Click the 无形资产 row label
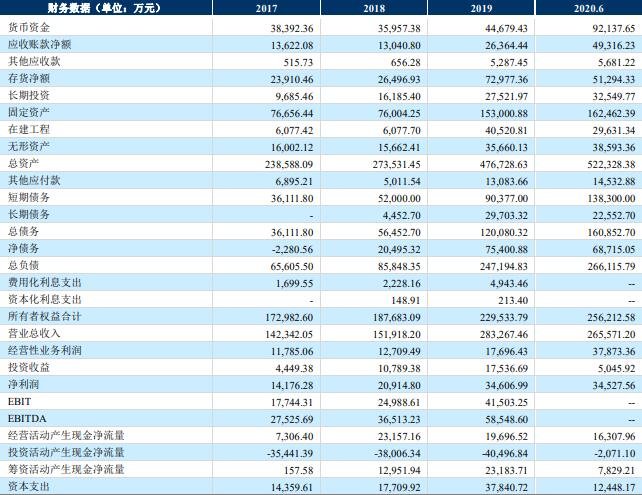The width and height of the screenshot is (642, 495). click(x=29, y=146)
